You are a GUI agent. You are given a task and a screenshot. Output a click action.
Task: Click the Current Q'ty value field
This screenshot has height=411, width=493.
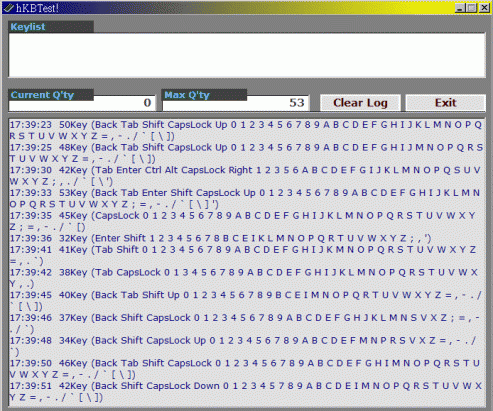pyautogui.click(x=82, y=103)
